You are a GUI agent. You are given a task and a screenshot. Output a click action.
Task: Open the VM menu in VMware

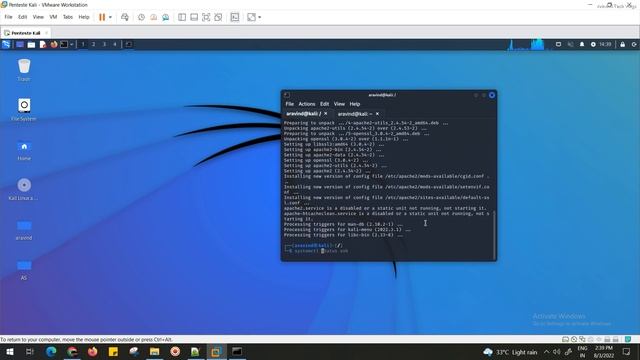tap(53, 17)
